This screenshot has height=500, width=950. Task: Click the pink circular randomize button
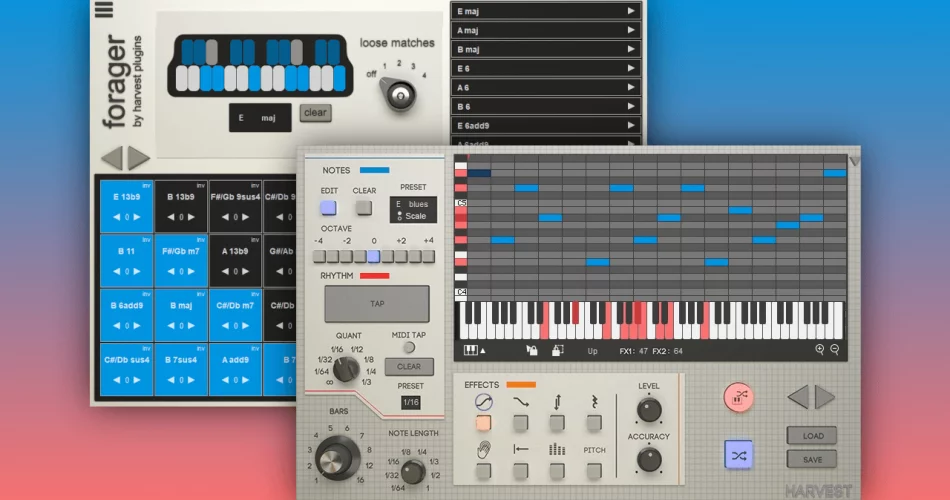pyautogui.click(x=739, y=398)
